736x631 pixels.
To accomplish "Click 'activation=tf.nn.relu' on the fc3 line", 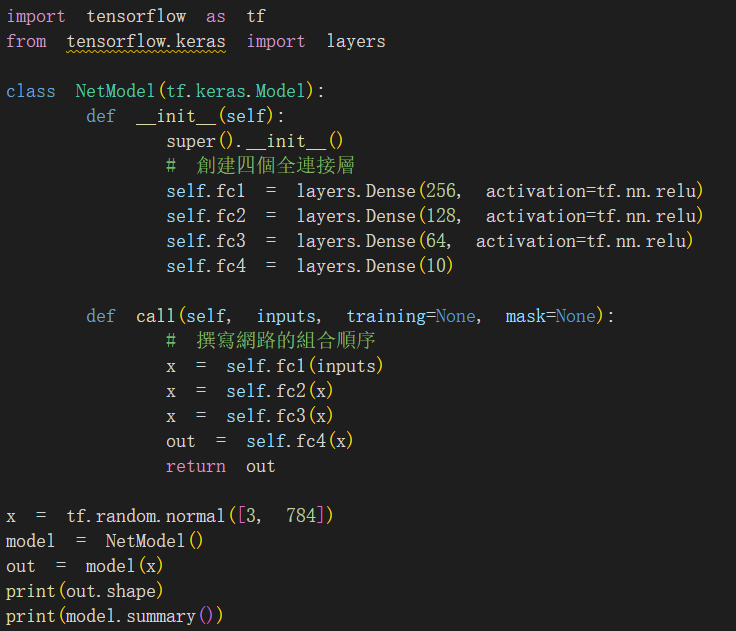I will tap(581, 241).
